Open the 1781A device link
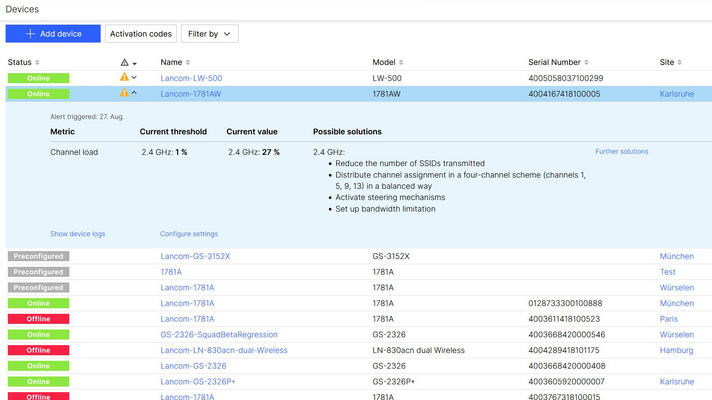This screenshot has height=400, width=712. (x=171, y=272)
